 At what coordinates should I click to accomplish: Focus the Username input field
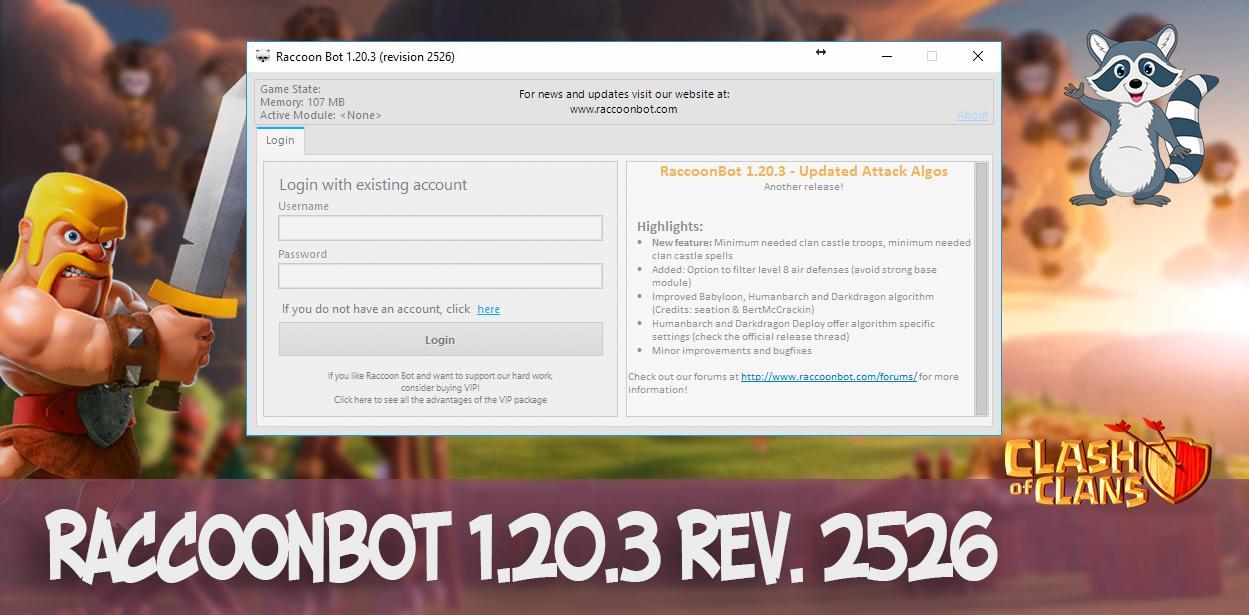click(x=440, y=228)
